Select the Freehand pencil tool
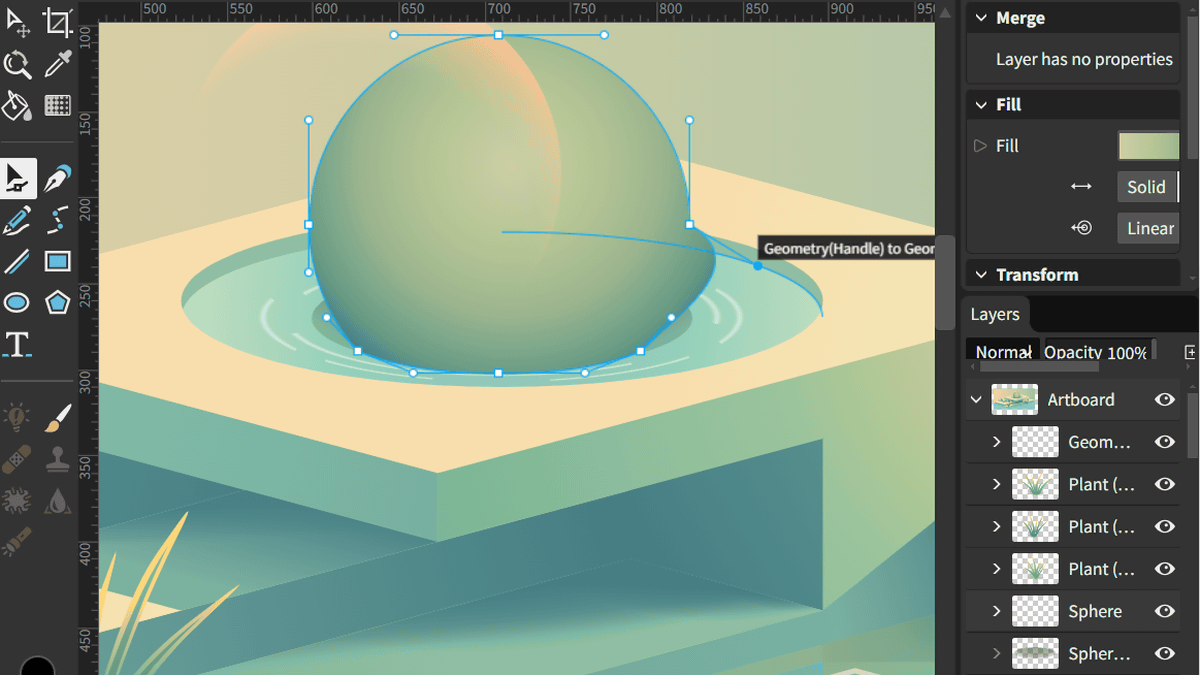The width and height of the screenshot is (1200, 675). coord(18,221)
